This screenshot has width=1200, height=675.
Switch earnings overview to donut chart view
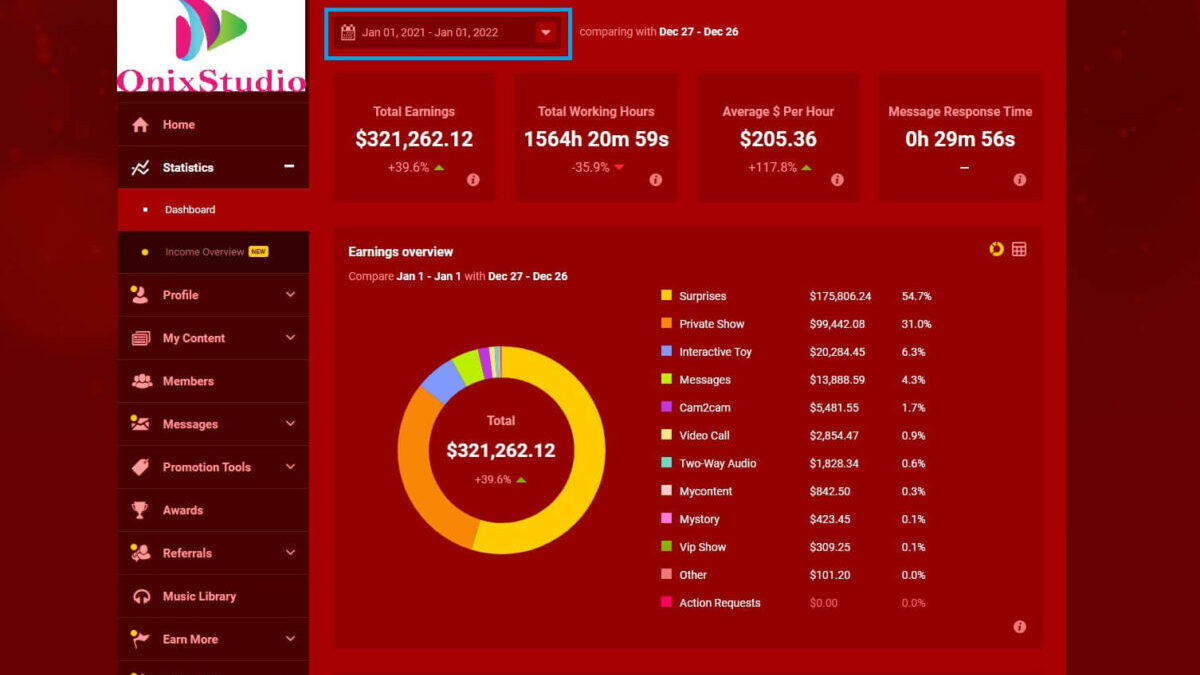pos(996,249)
